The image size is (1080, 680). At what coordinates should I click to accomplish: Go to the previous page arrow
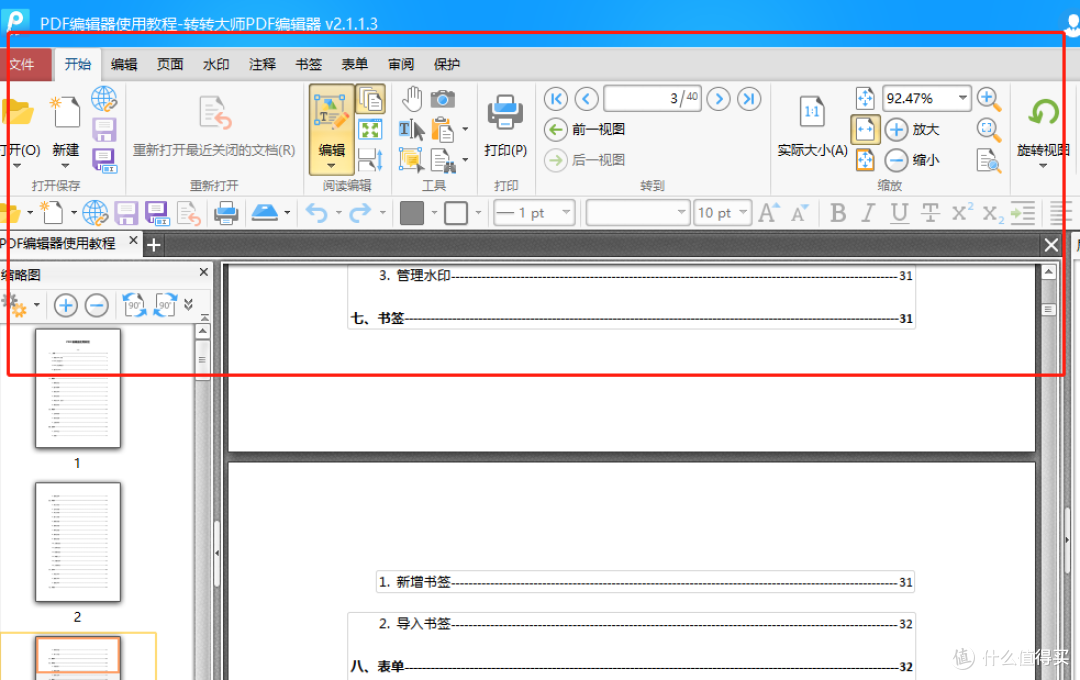pos(586,99)
